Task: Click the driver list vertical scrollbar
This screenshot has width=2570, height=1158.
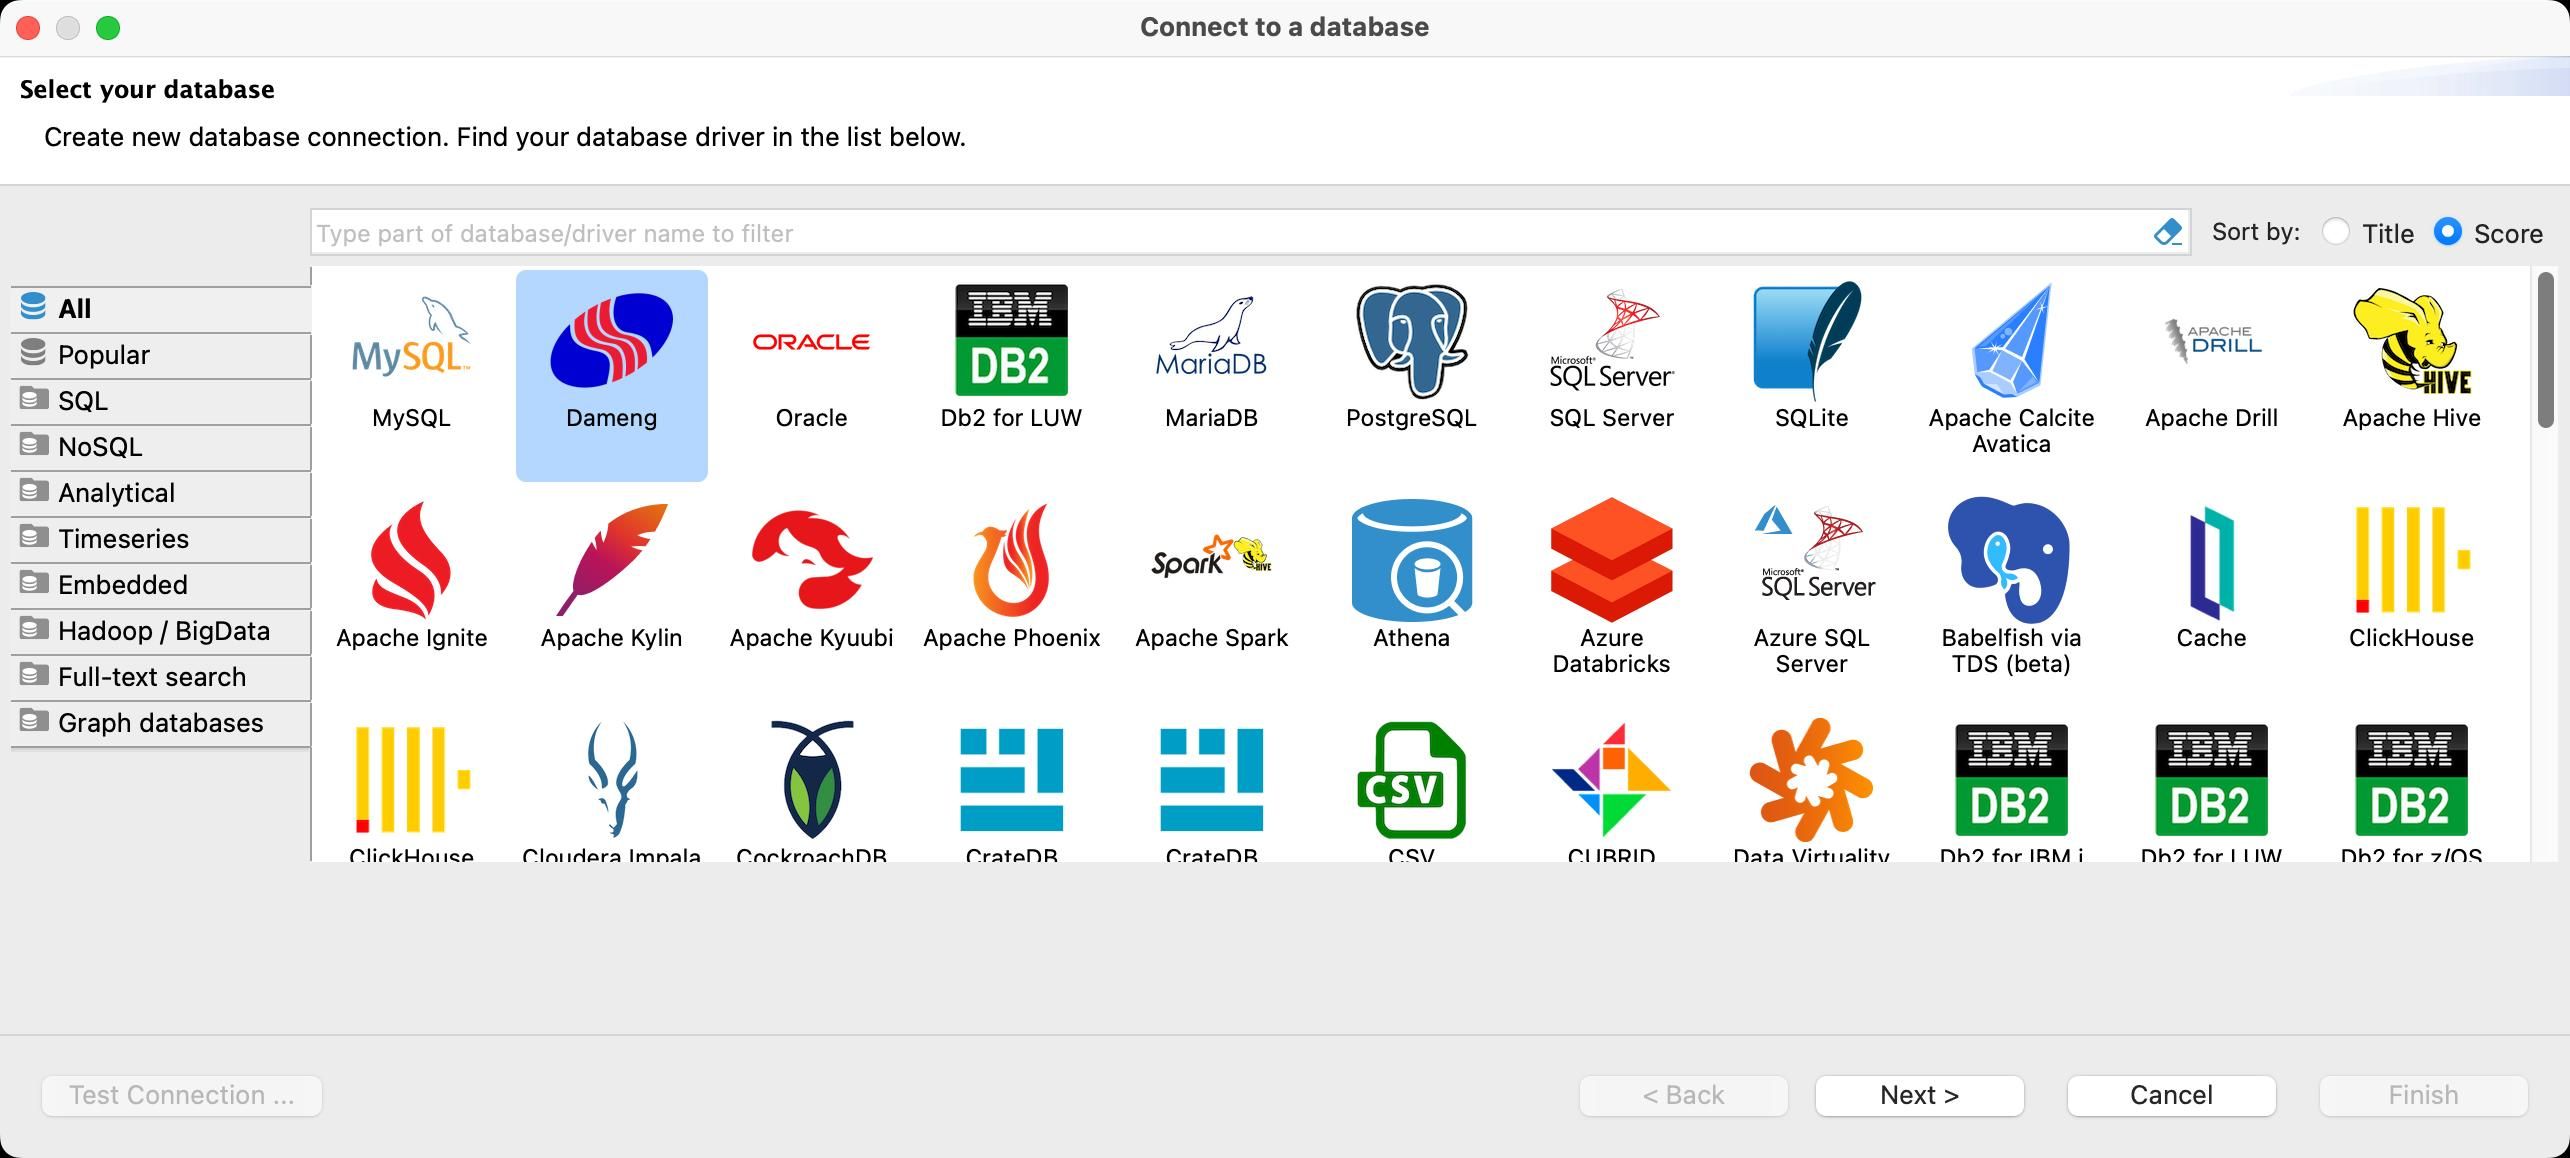Action: (x=2545, y=350)
